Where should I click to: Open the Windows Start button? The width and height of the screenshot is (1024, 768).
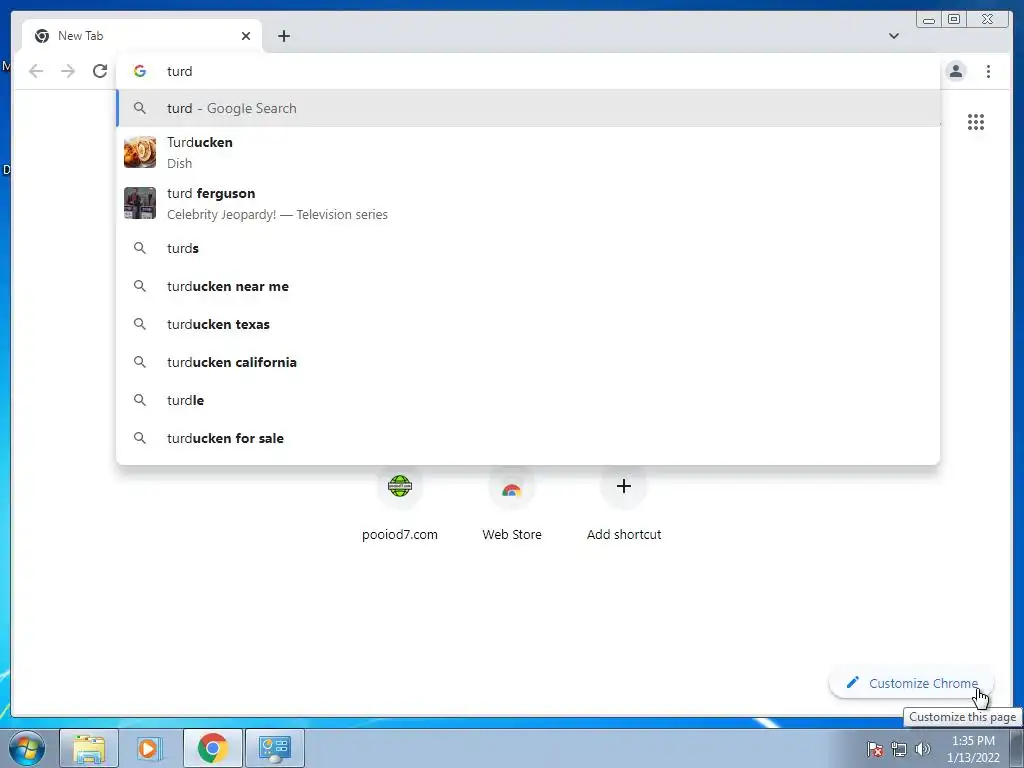27,748
